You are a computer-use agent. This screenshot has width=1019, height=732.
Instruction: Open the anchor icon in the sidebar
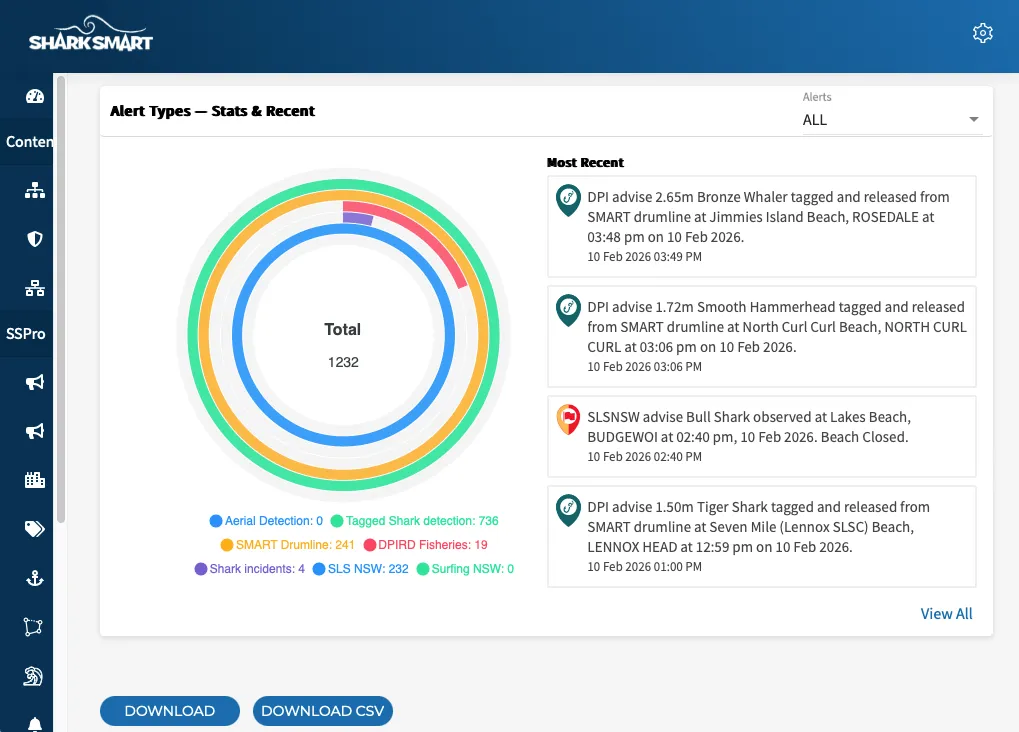pos(34,578)
